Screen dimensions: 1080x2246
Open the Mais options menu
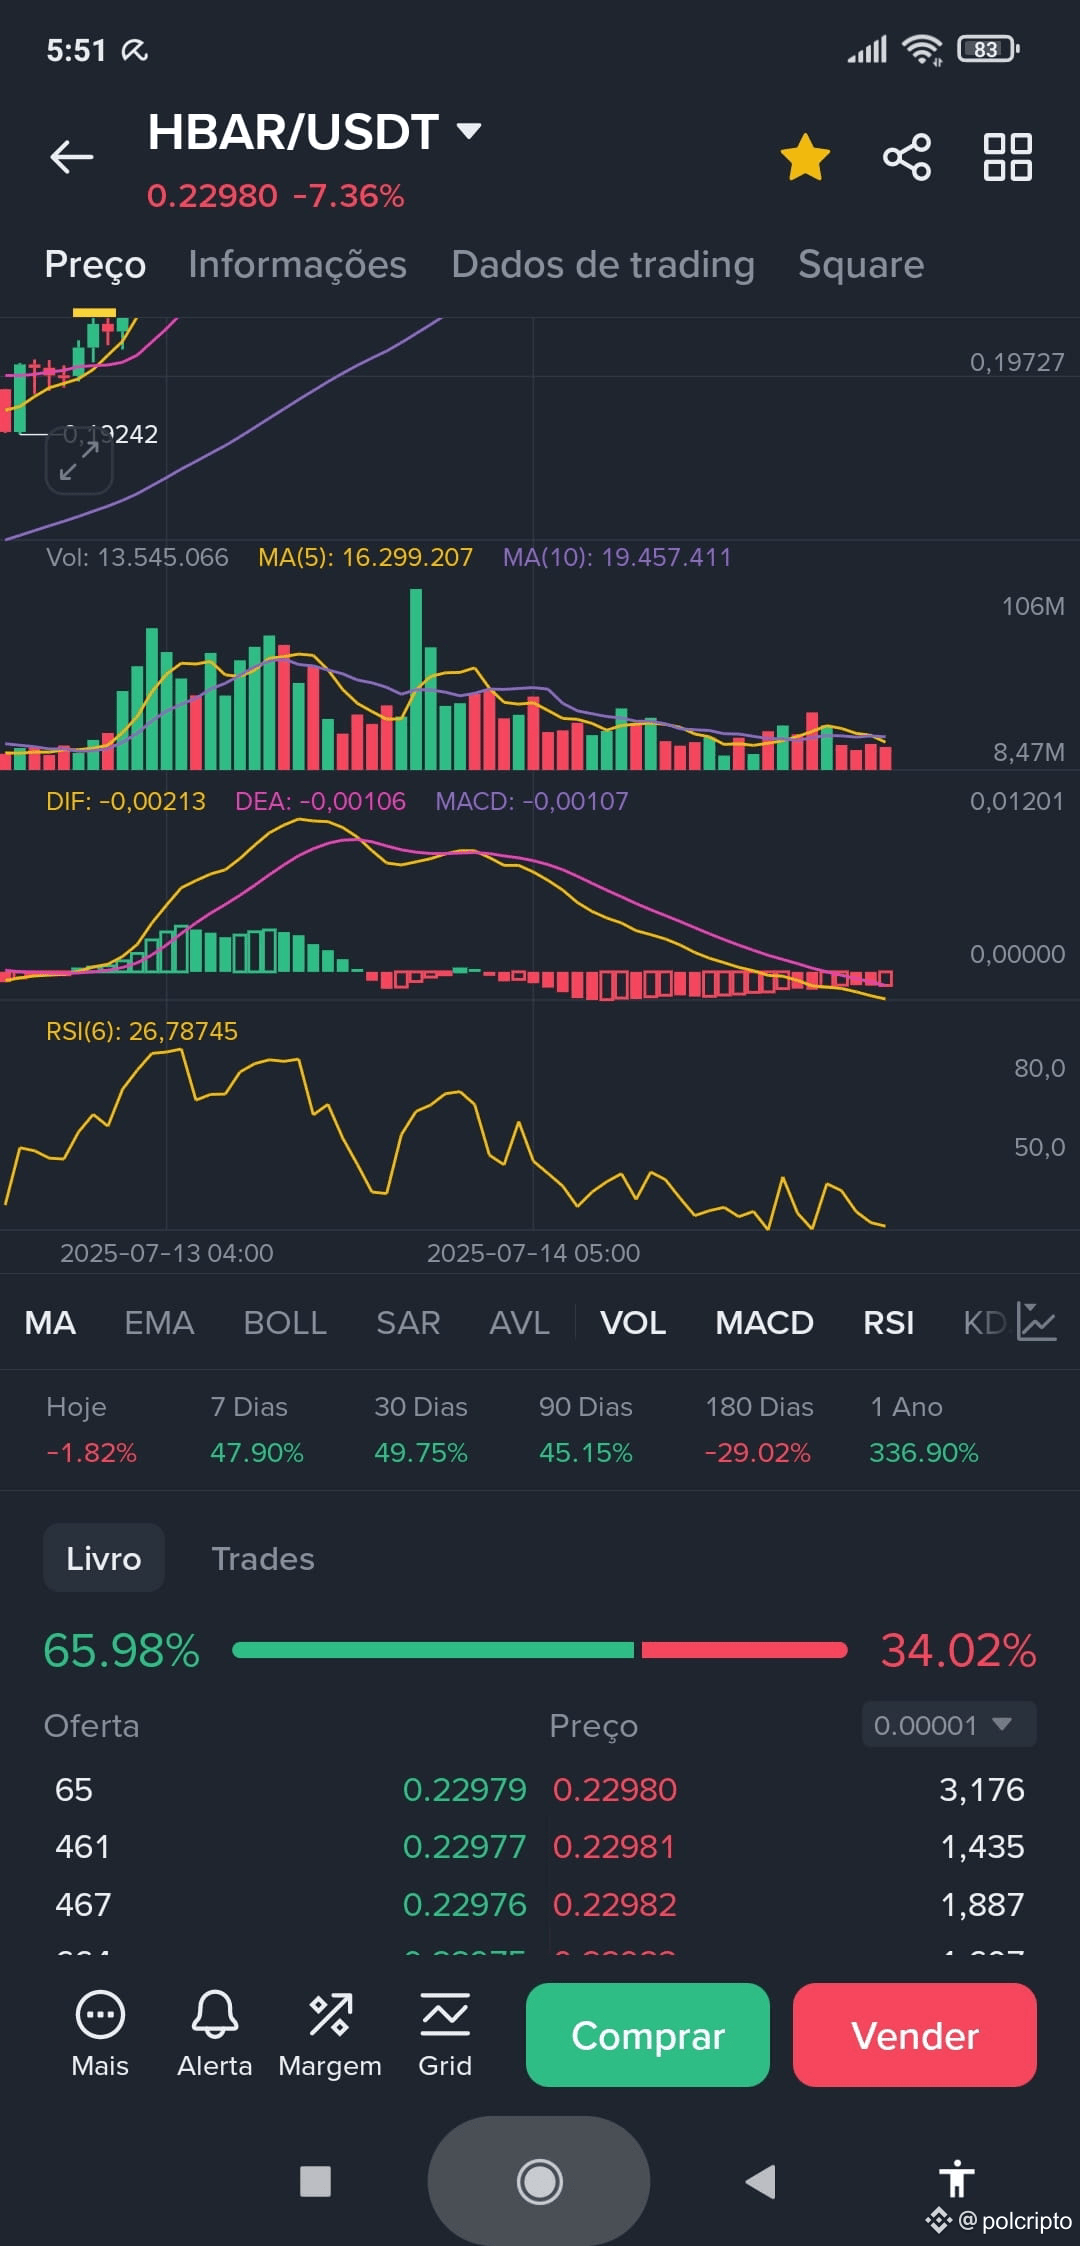point(100,2034)
